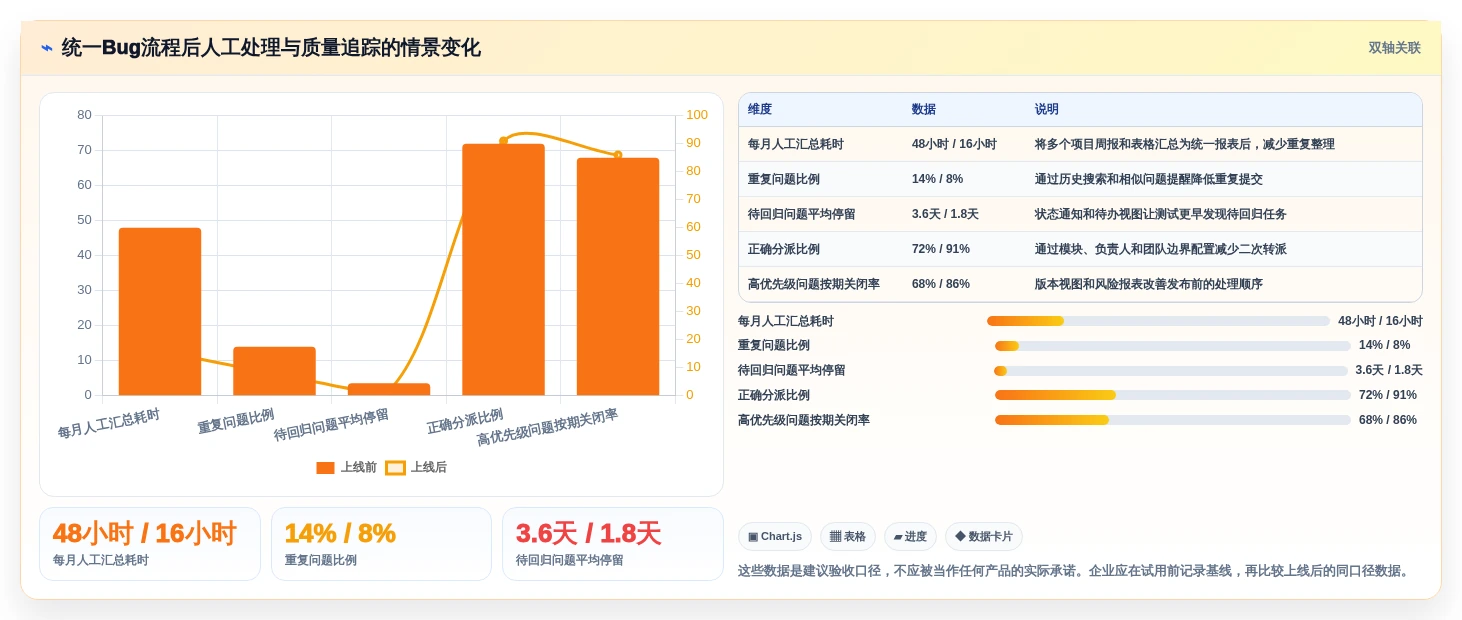Viewport: 1462px width, 620px height.
Task: Toggle the 上线前 legend item
Action: pos(346,467)
